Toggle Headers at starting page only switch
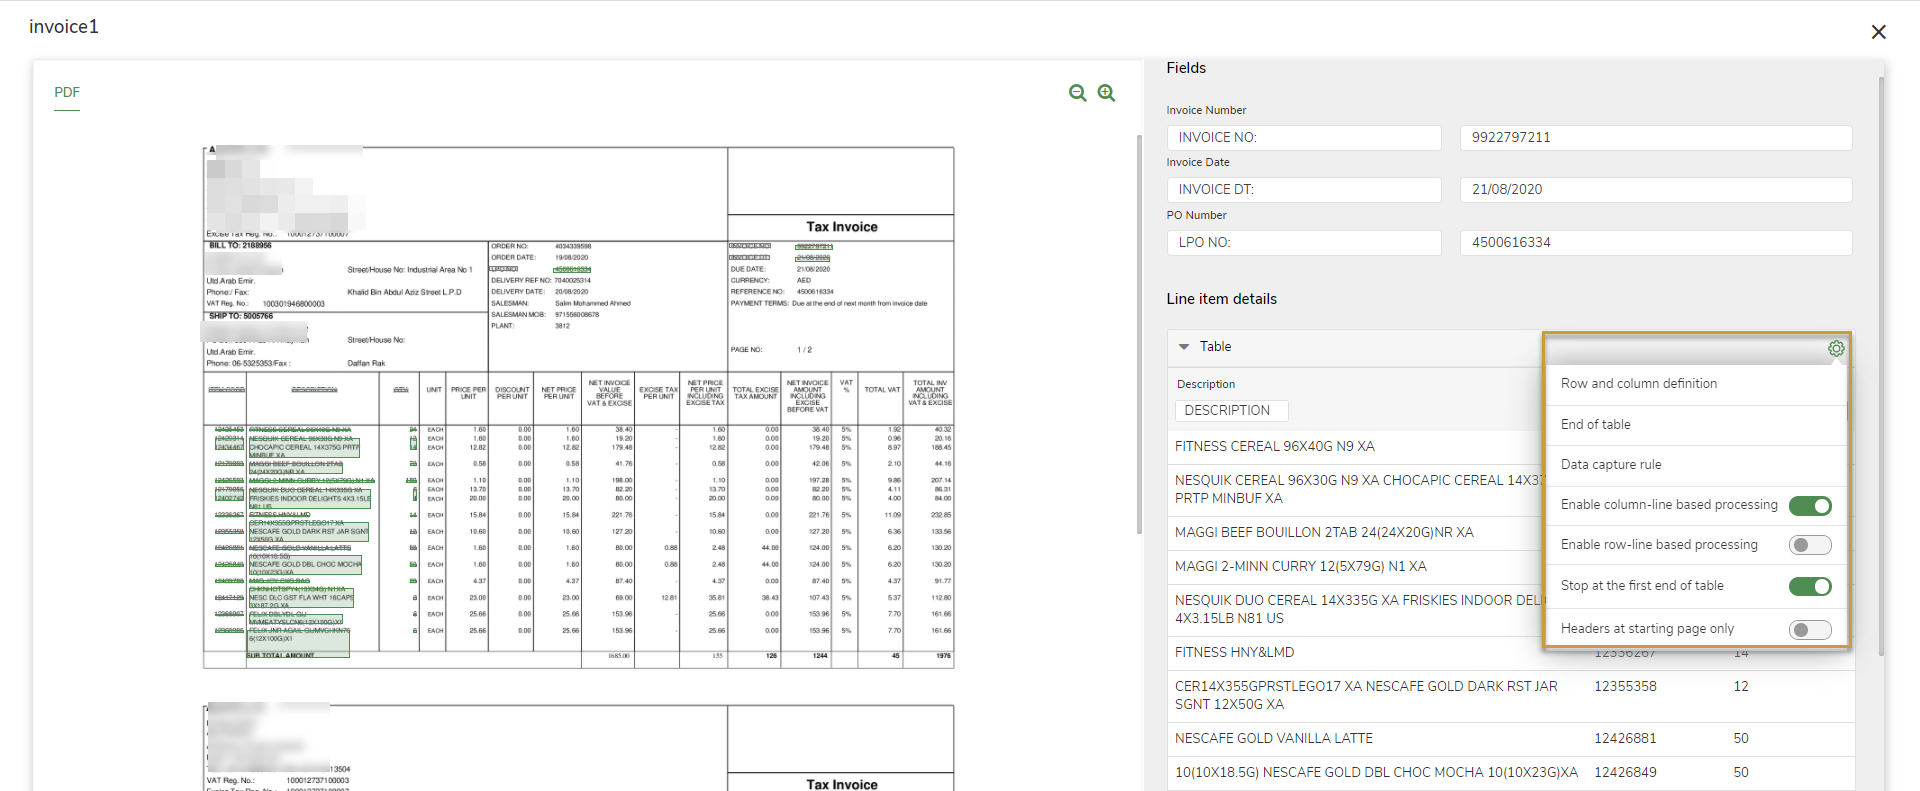 [1810, 629]
